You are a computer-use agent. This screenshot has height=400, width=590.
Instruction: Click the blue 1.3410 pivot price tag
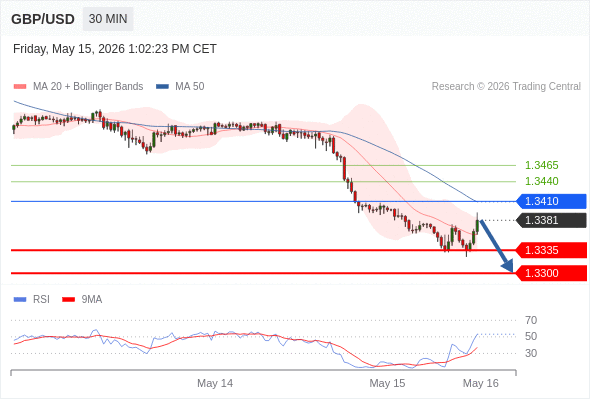551,201
